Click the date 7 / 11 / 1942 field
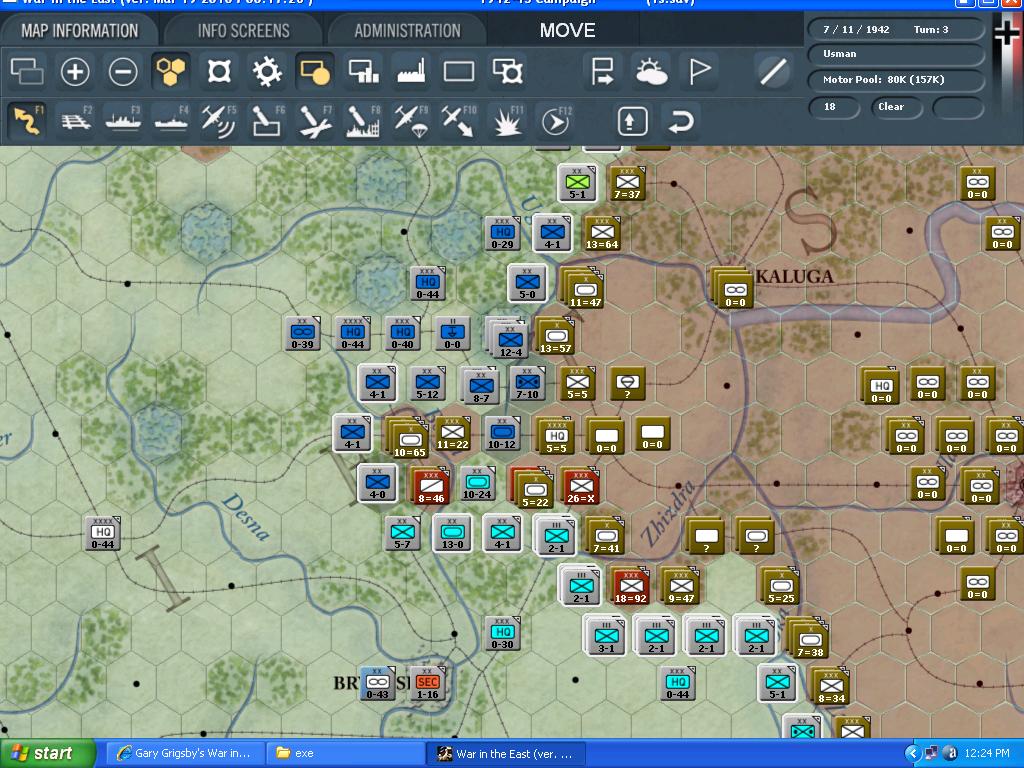 click(856, 29)
